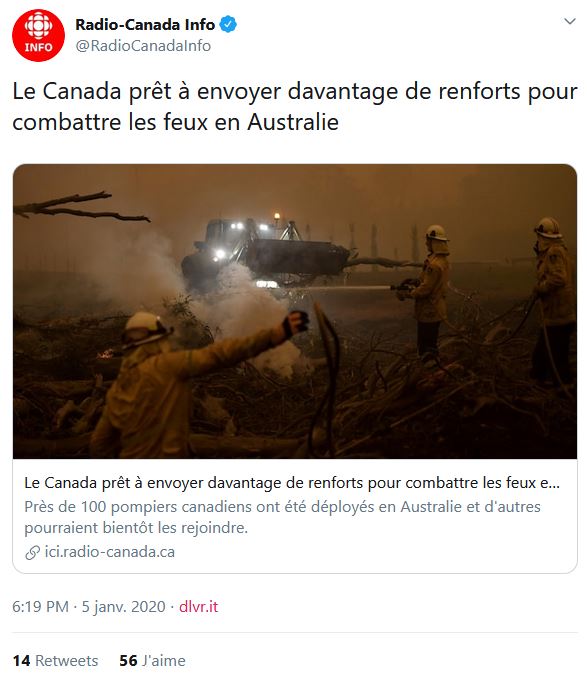Image resolution: width=587 pixels, height=683 pixels.
Task: Open the tweet options chevron menu
Action: click(570, 21)
